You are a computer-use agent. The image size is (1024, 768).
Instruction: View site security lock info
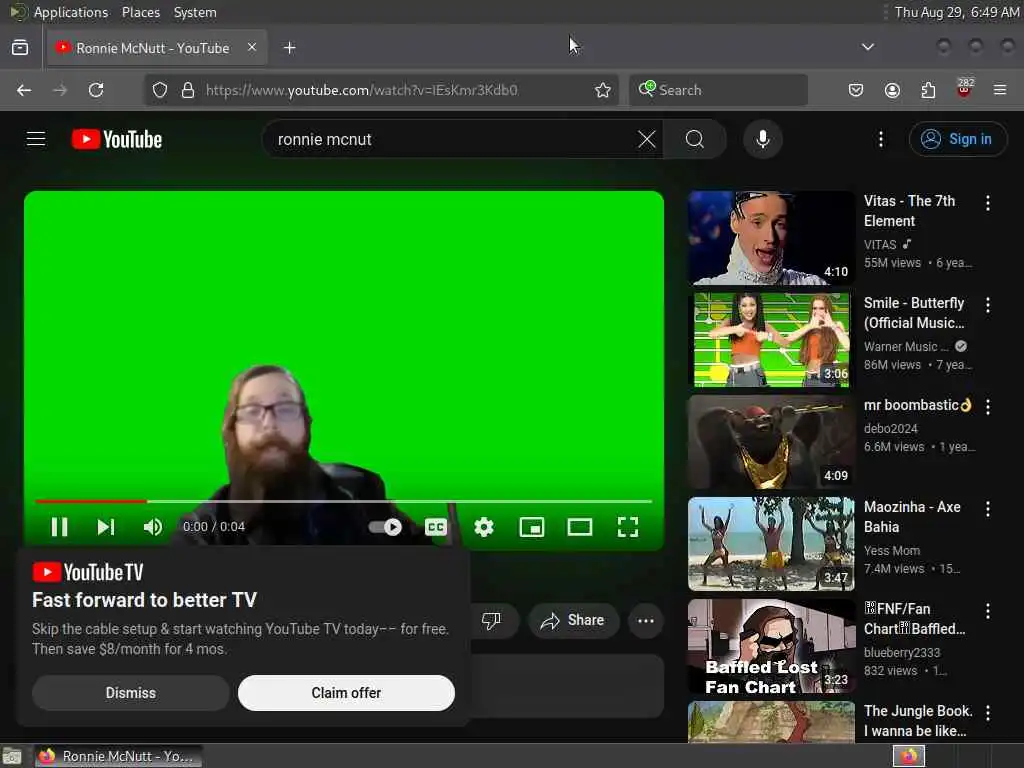(x=188, y=90)
